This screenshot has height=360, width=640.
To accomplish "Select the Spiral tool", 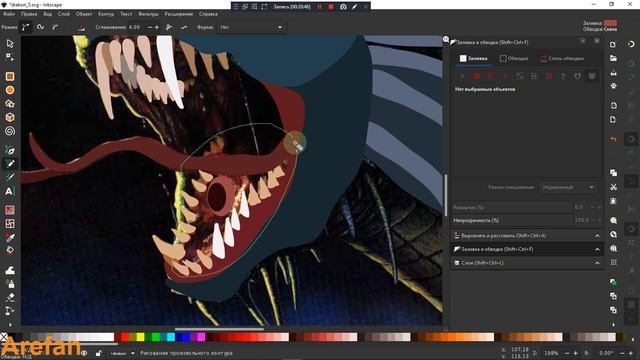I will pyautogui.click(x=10, y=131).
